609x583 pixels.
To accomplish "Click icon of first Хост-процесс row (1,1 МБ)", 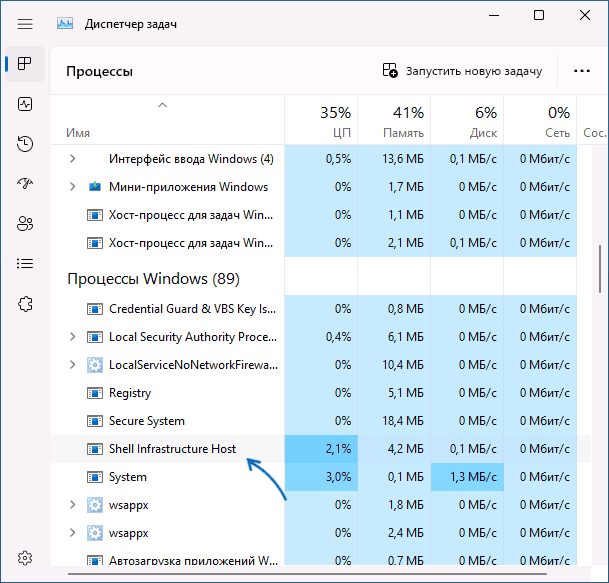I will pyautogui.click(x=95, y=215).
